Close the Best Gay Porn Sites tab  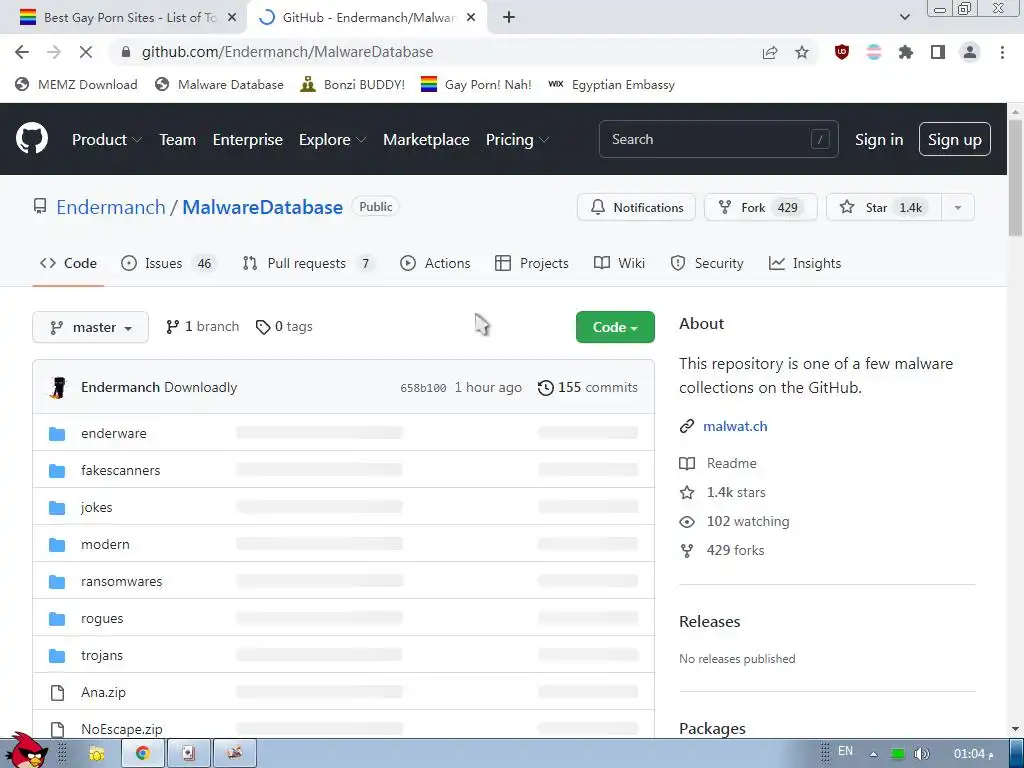pos(231,18)
